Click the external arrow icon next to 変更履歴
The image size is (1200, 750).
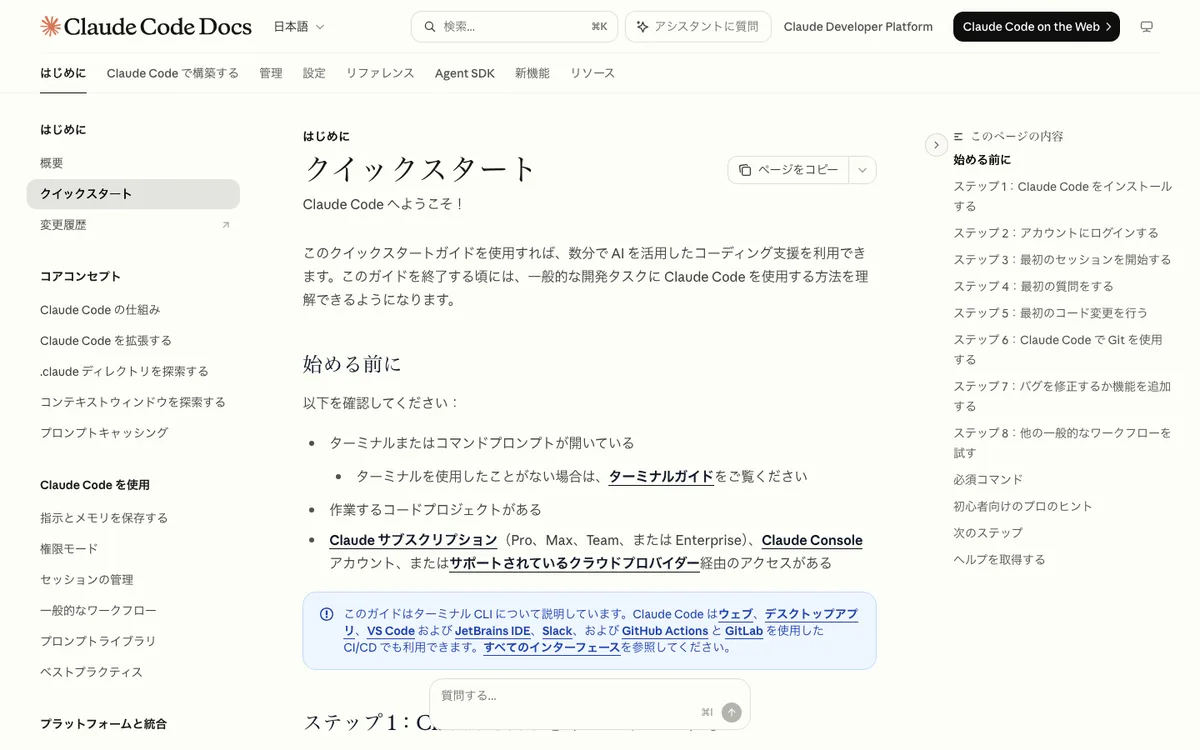[x=225, y=225]
